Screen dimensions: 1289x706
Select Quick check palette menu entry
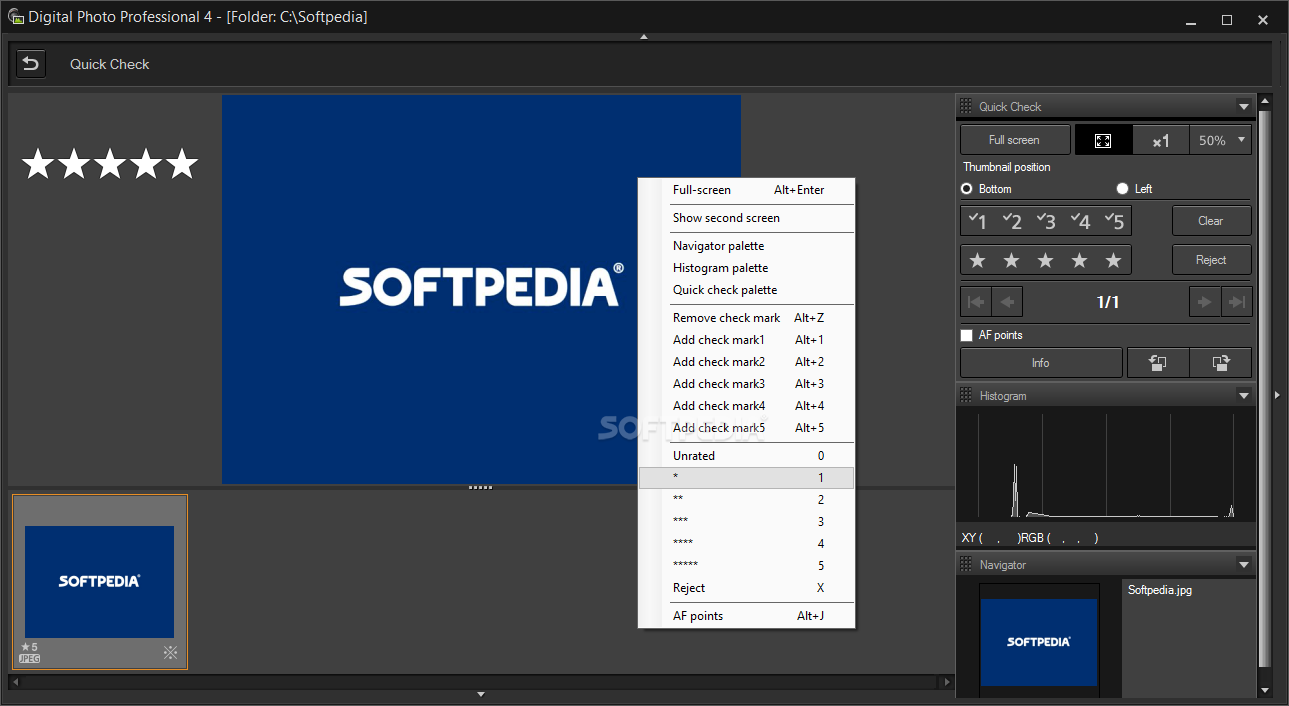coord(747,290)
